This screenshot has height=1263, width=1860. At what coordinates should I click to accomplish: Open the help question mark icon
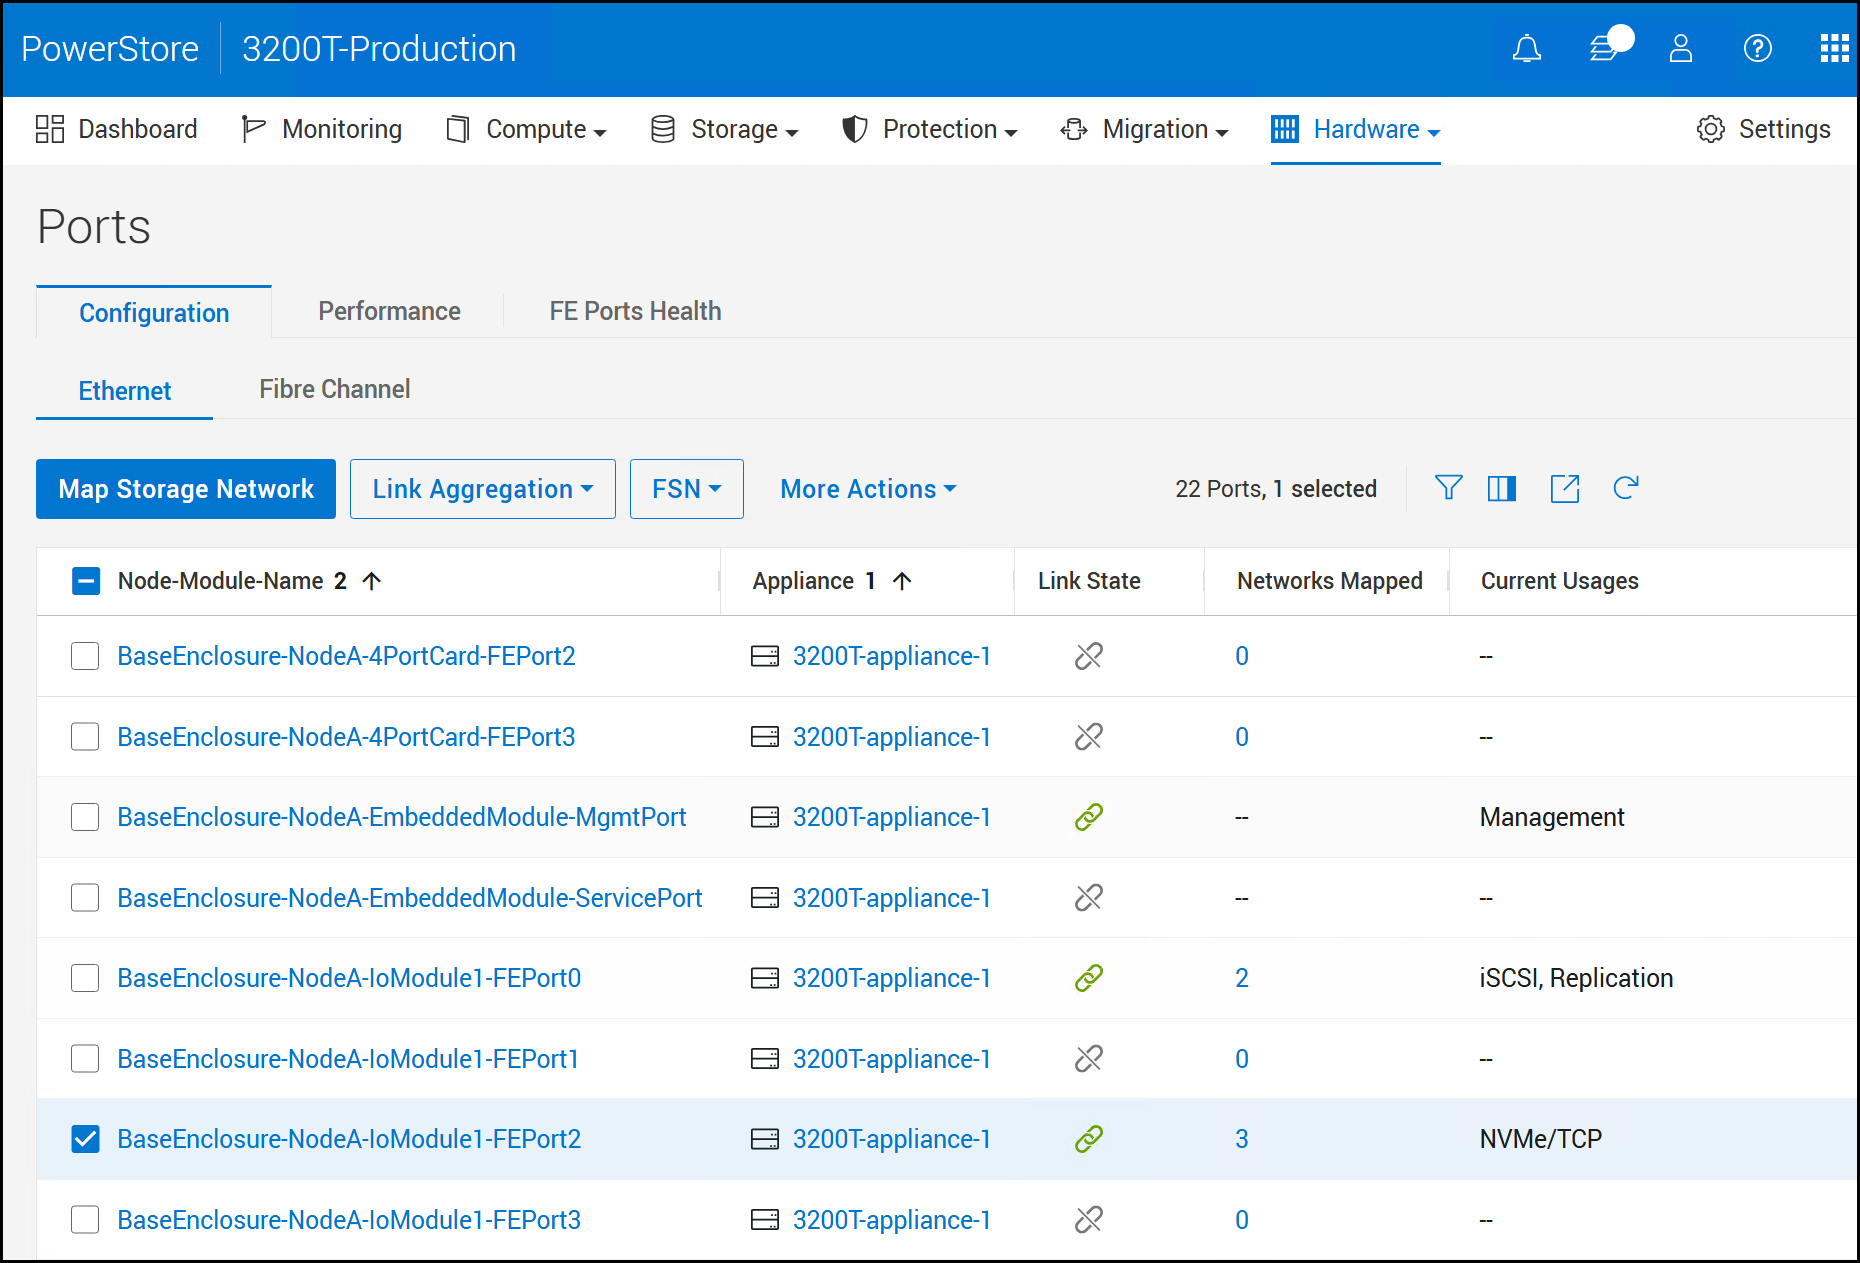pos(1757,48)
